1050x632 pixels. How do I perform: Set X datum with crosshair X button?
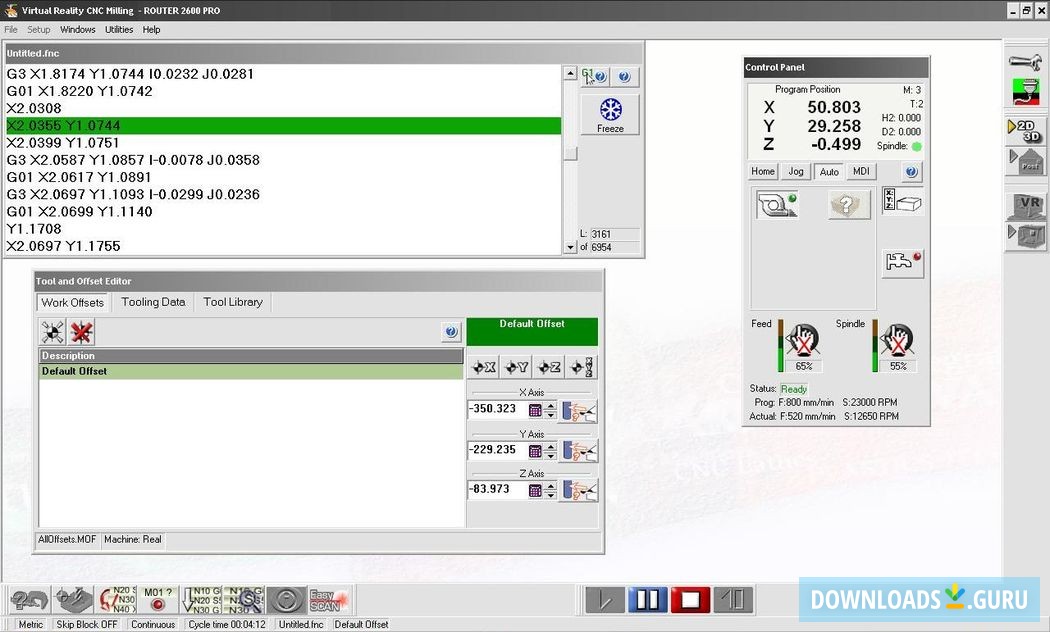pyautogui.click(x=483, y=367)
